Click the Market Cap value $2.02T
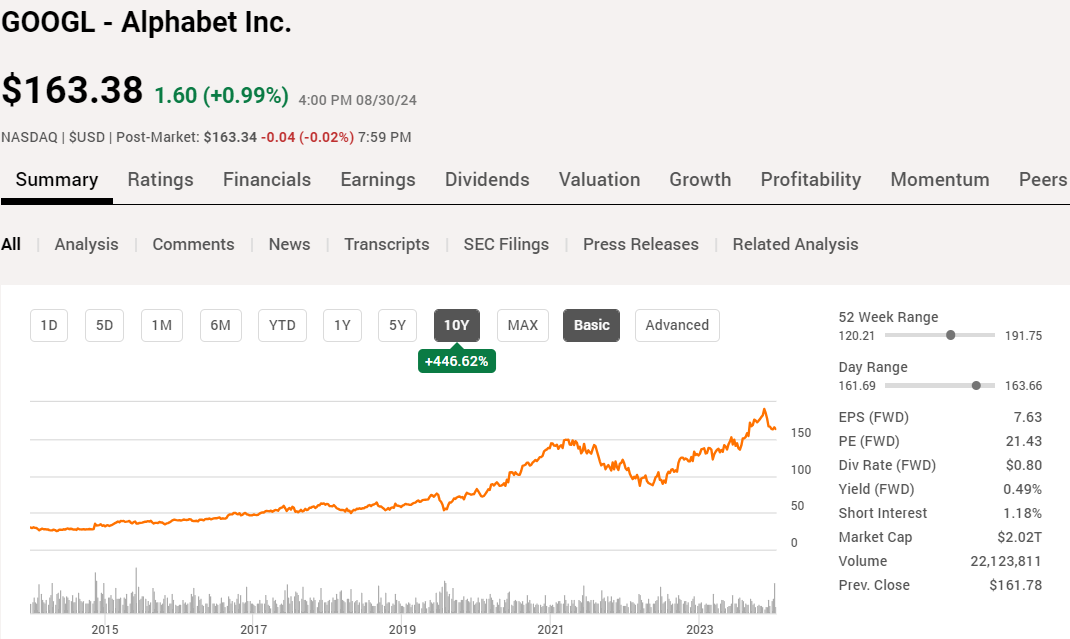 pyautogui.click(x=1020, y=537)
